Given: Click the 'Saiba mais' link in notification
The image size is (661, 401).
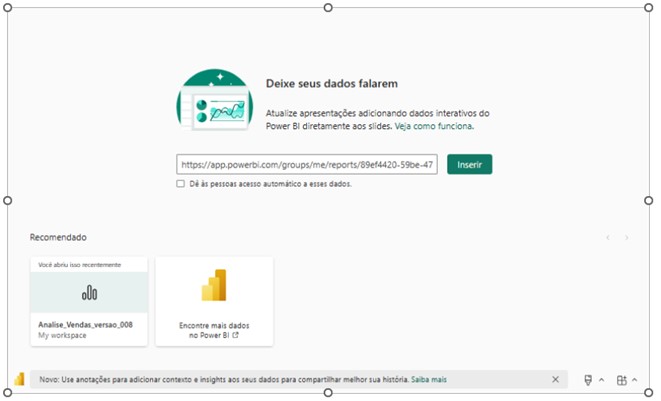Looking at the screenshot, I should [429, 379].
